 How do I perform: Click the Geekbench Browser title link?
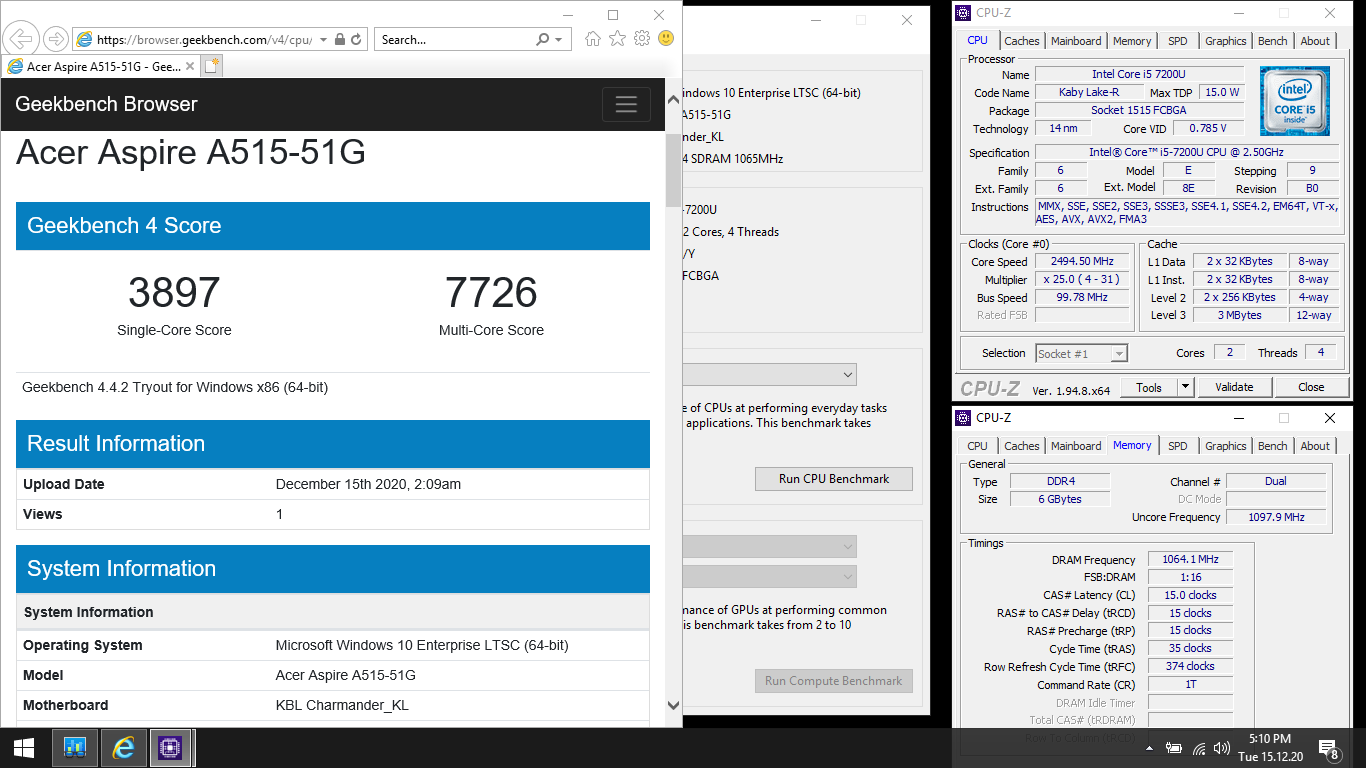tap(106, 104)
